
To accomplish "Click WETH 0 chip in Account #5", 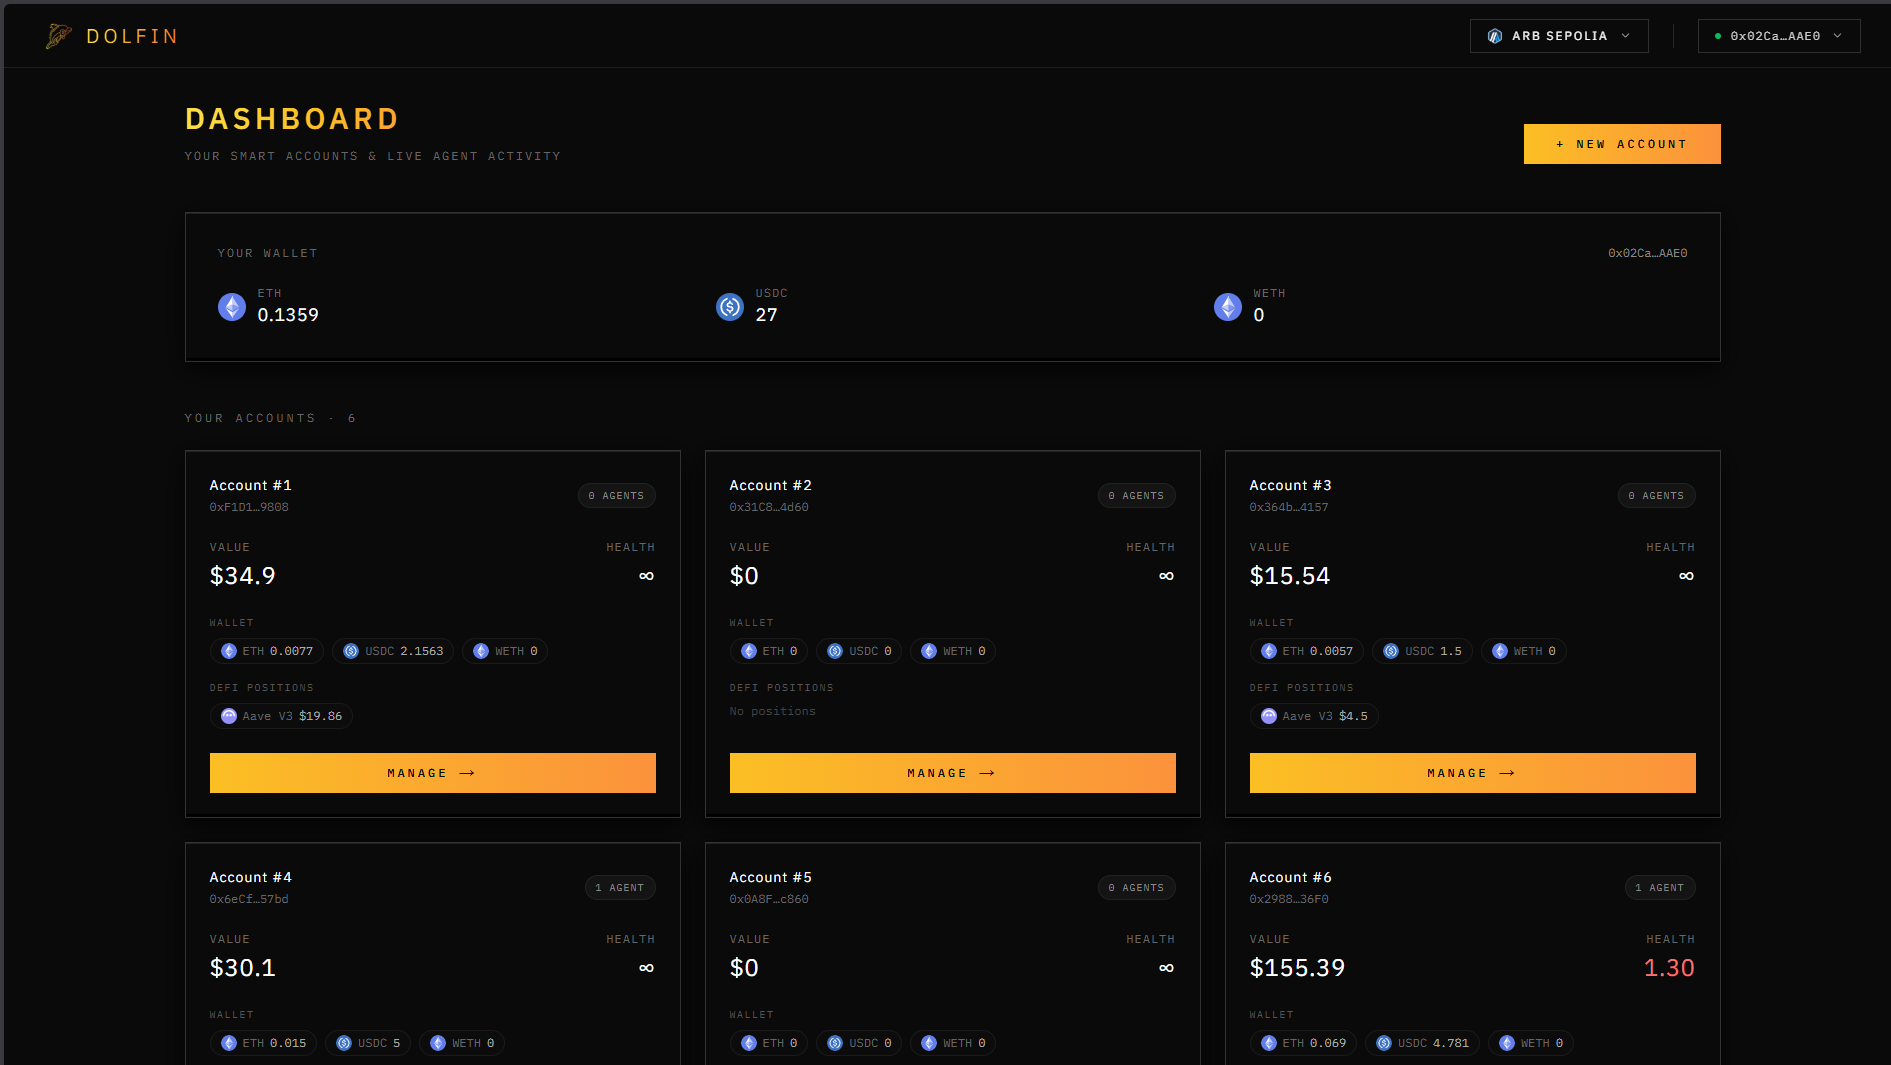I will 953,1043.
